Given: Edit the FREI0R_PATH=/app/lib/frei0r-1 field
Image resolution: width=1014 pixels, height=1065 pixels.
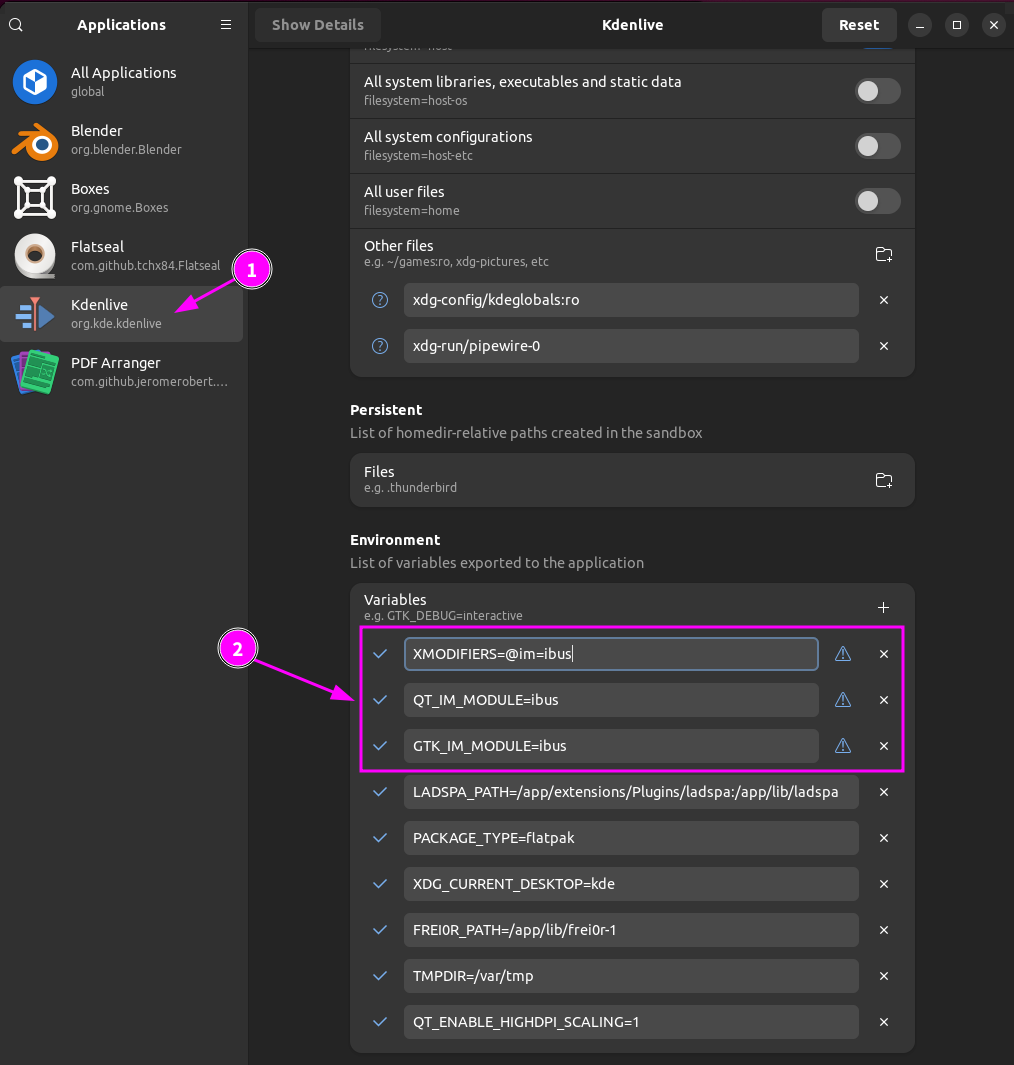Looking at the screenshot, I should coord(631,930).
